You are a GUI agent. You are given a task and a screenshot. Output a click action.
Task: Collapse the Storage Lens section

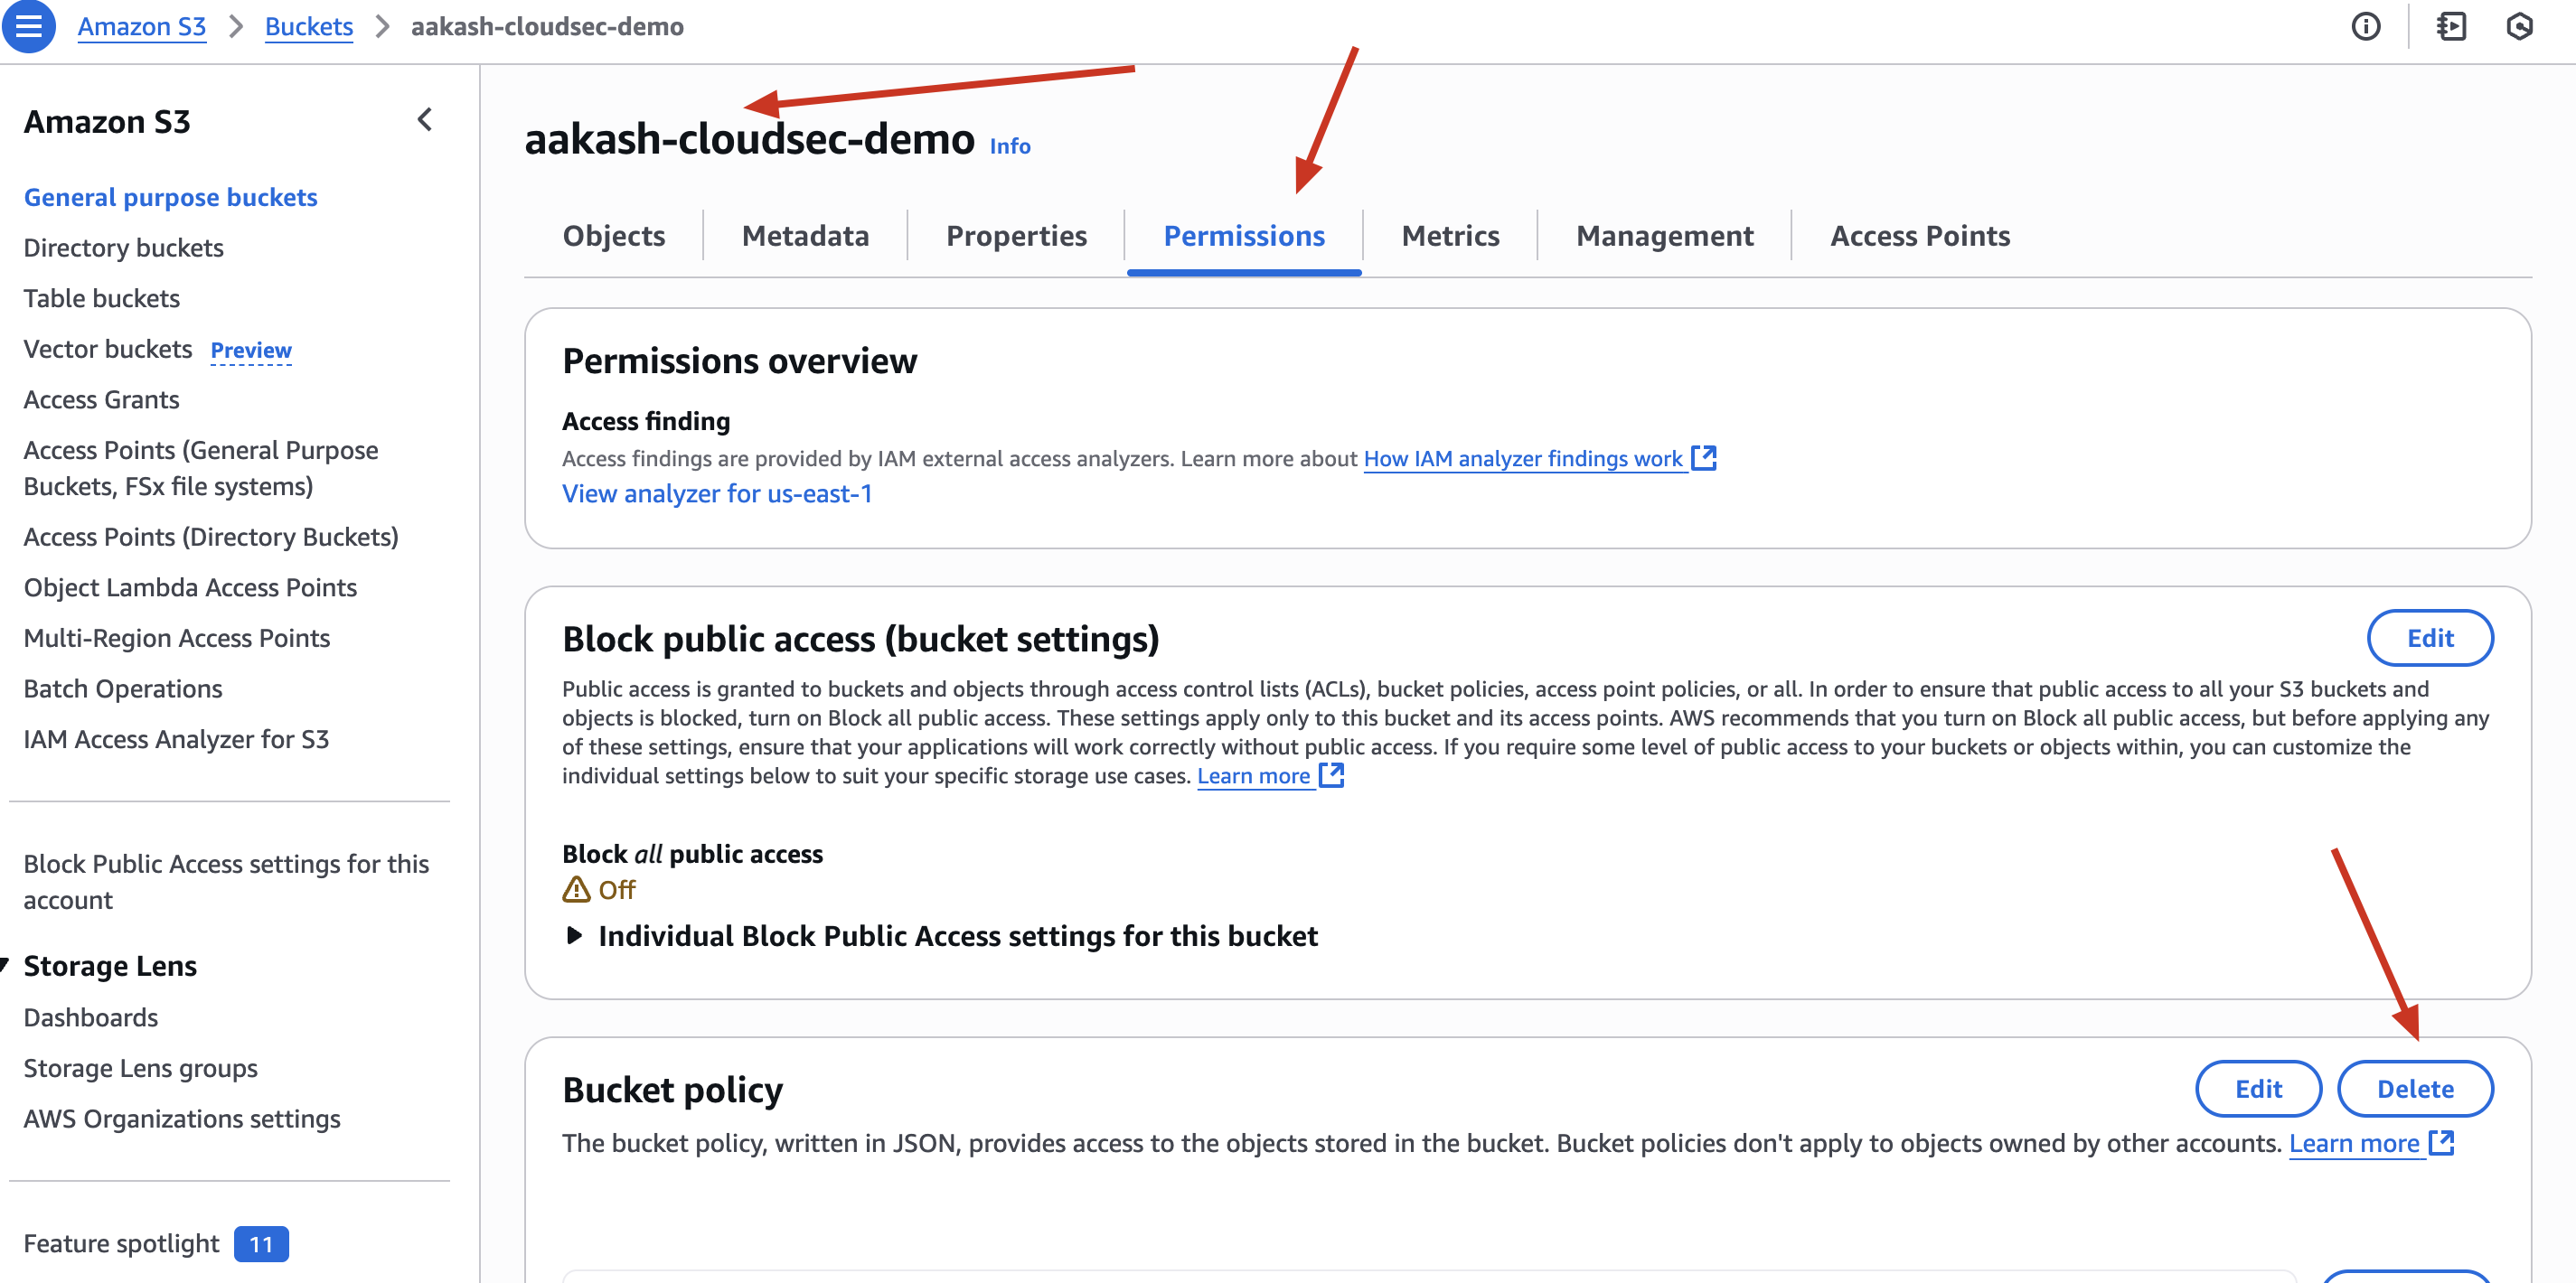(x=5, y=965)
